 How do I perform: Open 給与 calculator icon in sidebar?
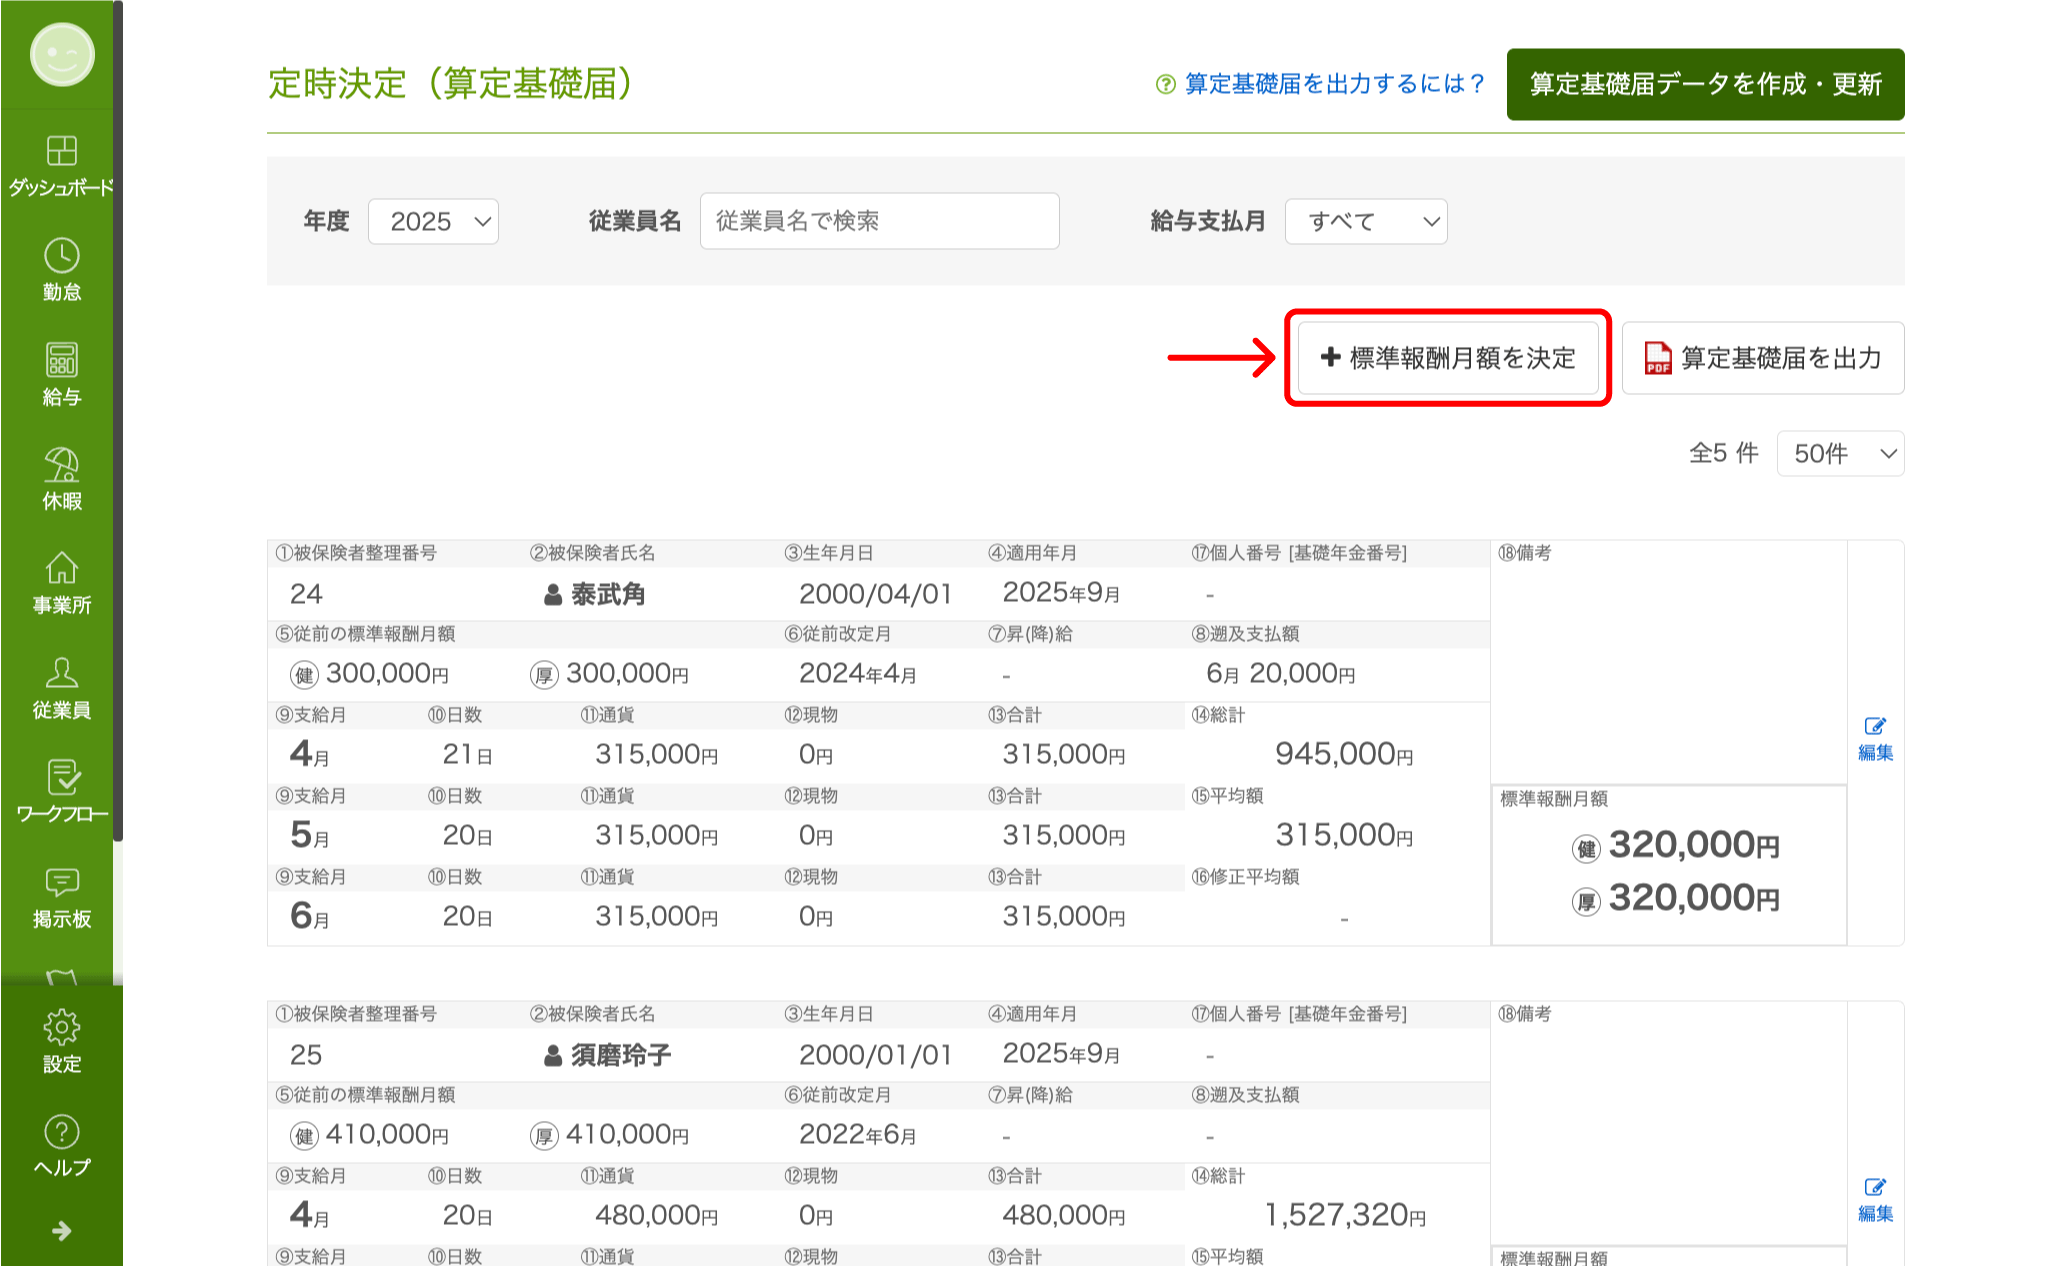pos(61,361)
